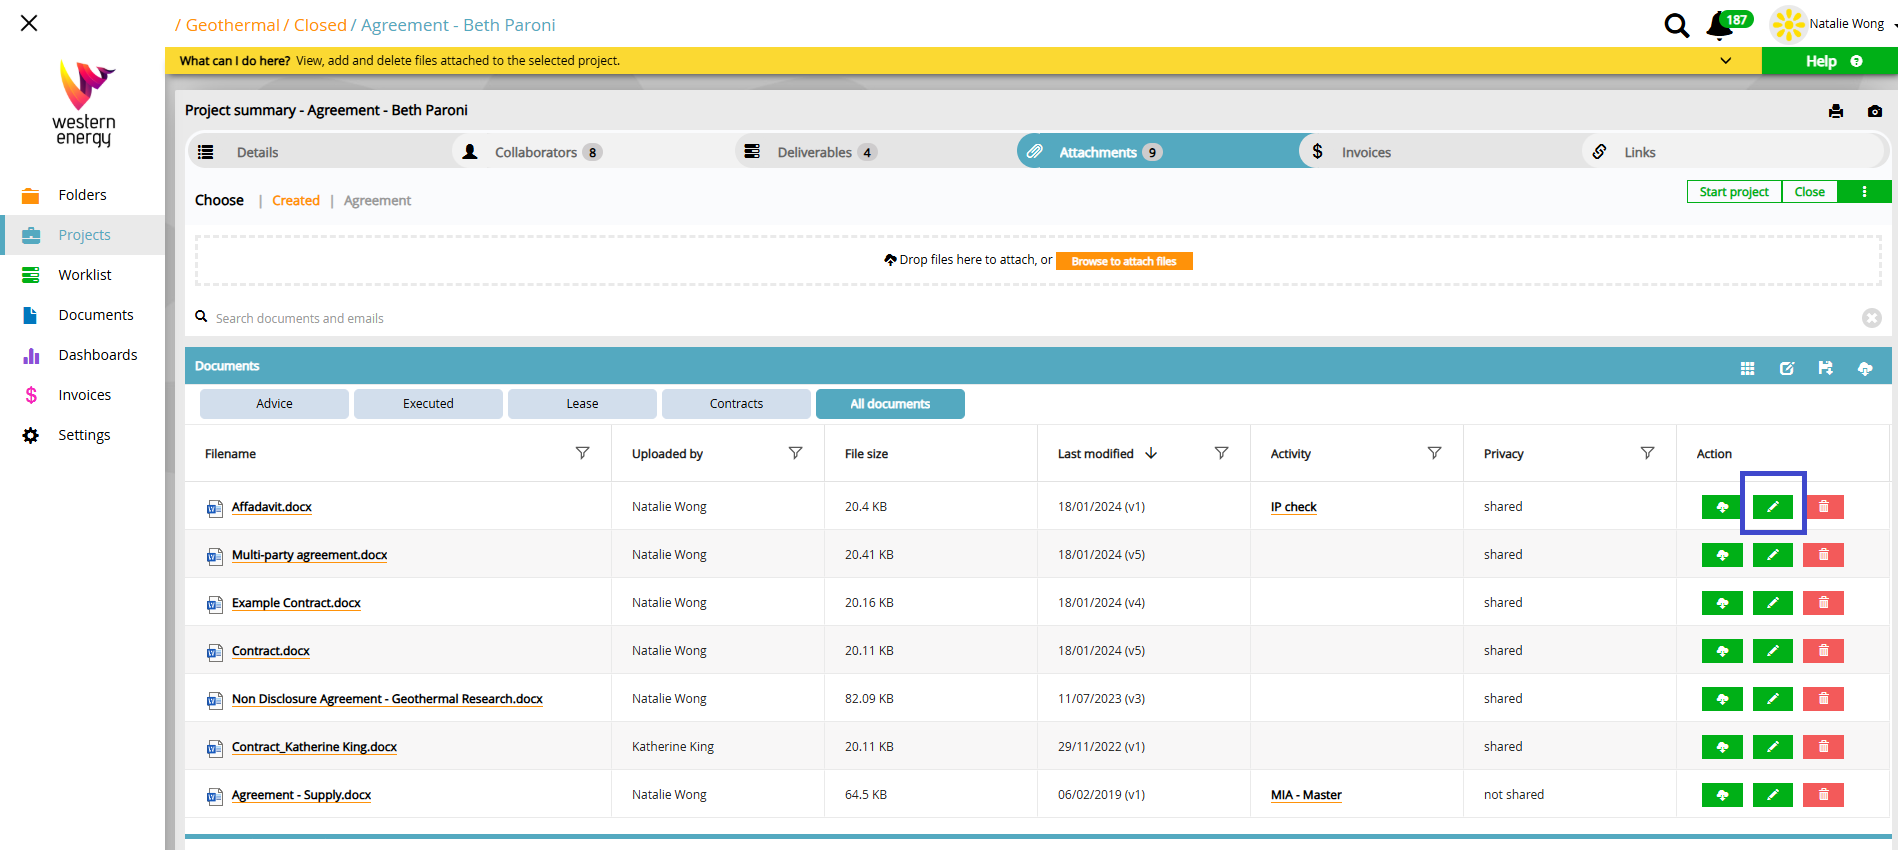Clear the search with the grey X icon
1898x850 pixels.
coord(1872,318)
